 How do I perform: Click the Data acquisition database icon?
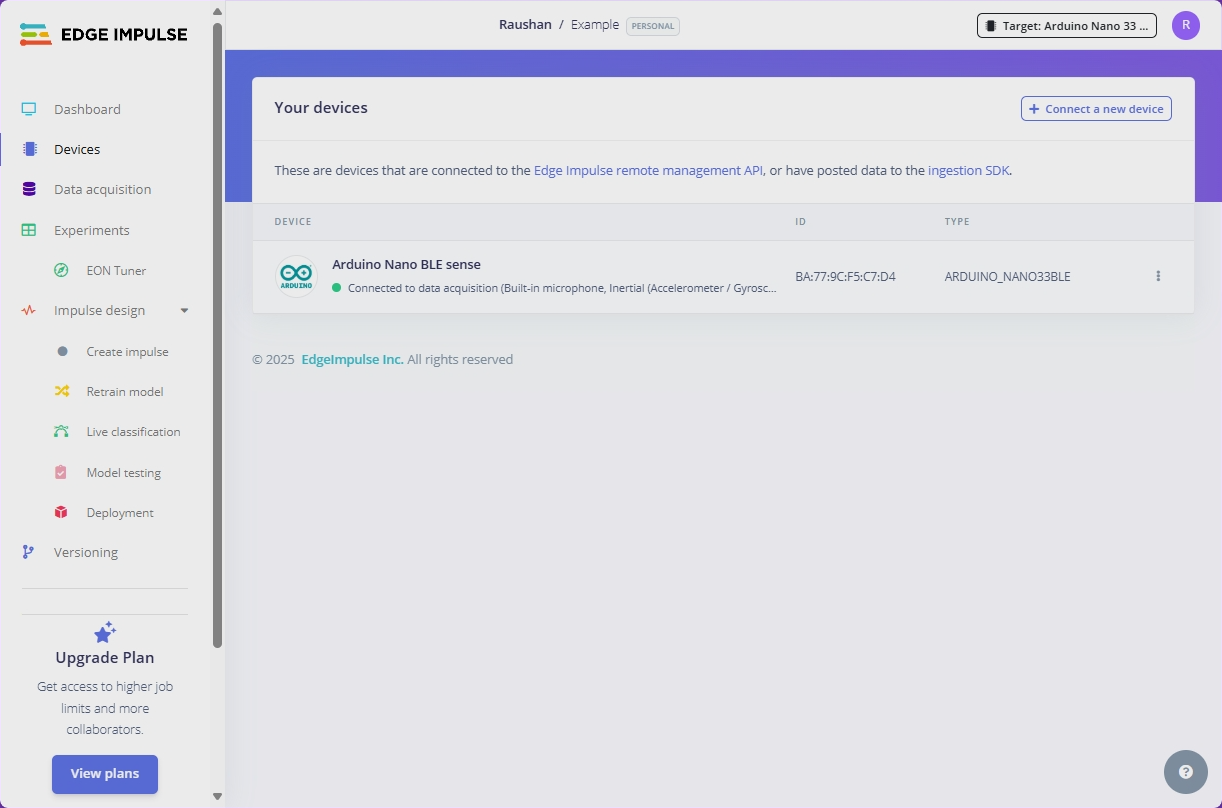tap(29, 189)
